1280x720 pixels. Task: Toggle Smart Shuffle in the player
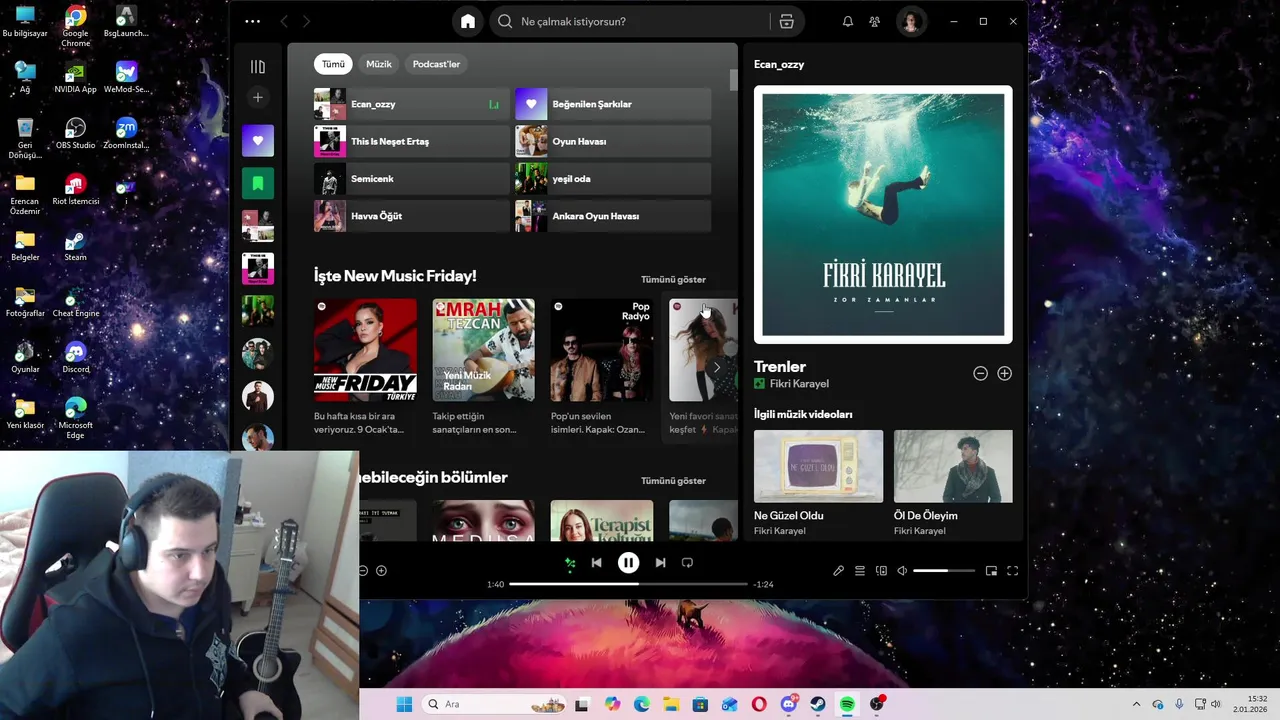[569, 563]
